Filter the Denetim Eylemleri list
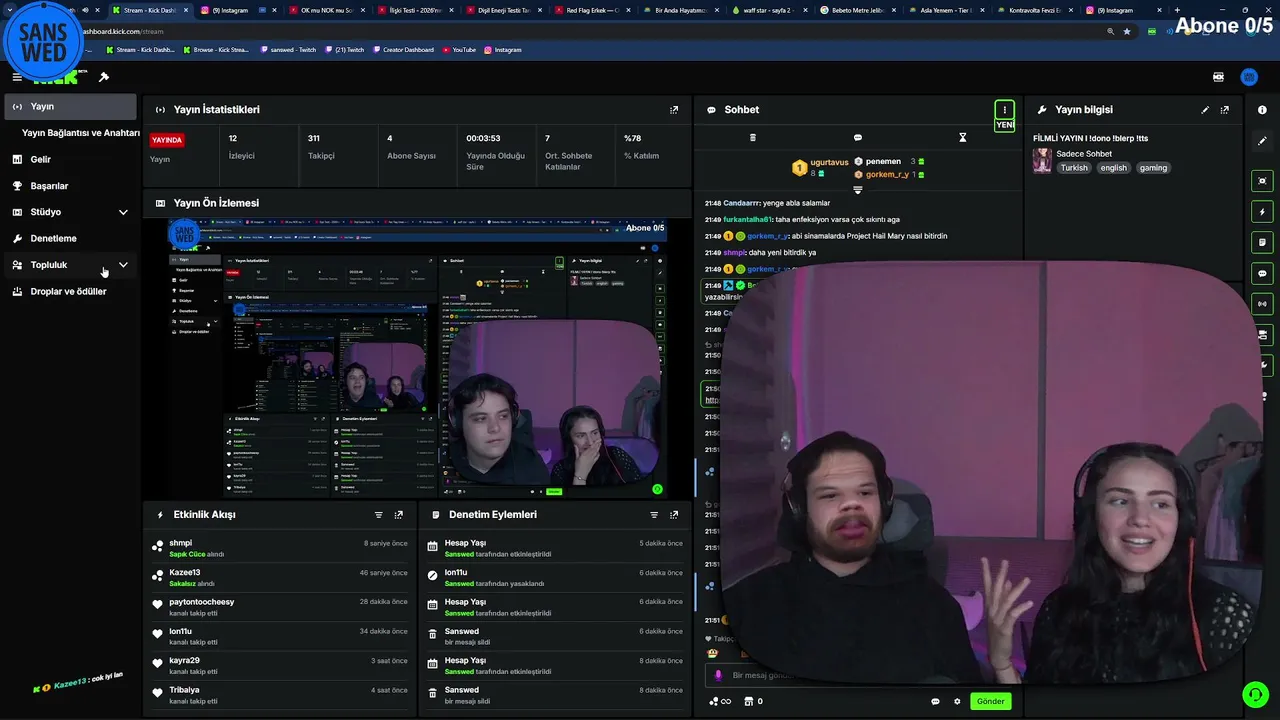Screen dimensions: 1280x720 [654, 515]
